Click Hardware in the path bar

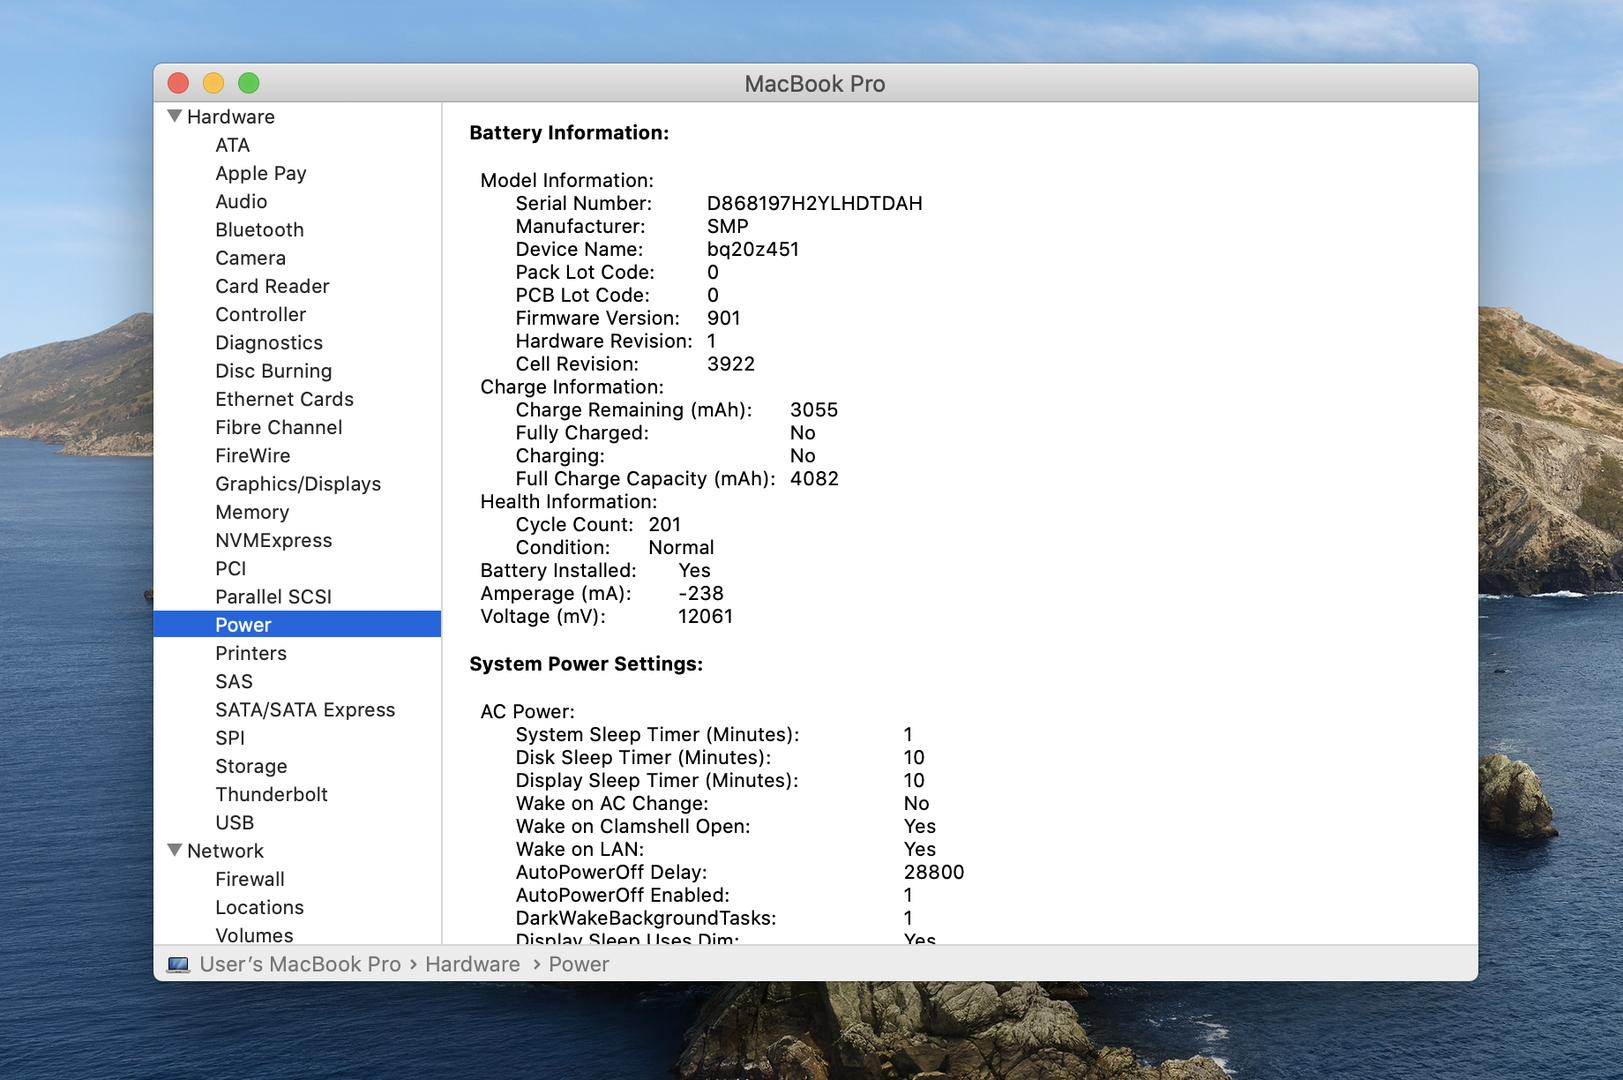click(x=472, y=964)
